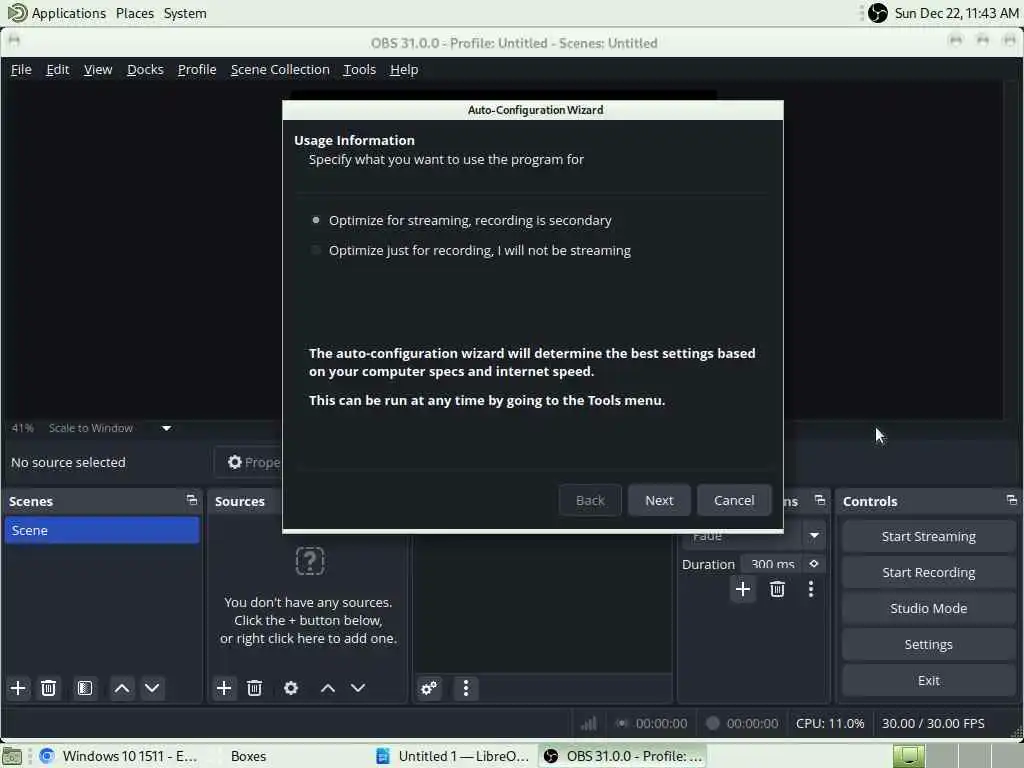The image size is (1024, 768).
Task: Click the CPU: 11.0% status text
Action: pyautogui.click(x=829, y=723)
